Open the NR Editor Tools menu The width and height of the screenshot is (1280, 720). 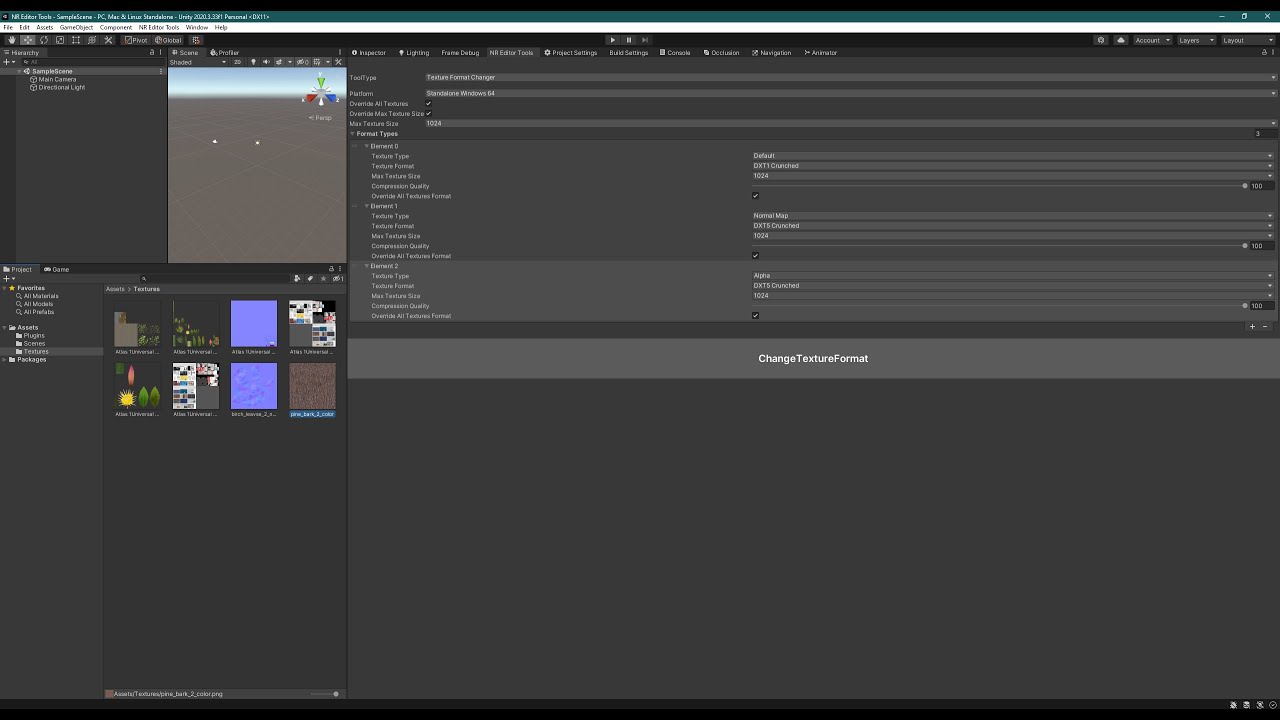[x=159, y=27]
